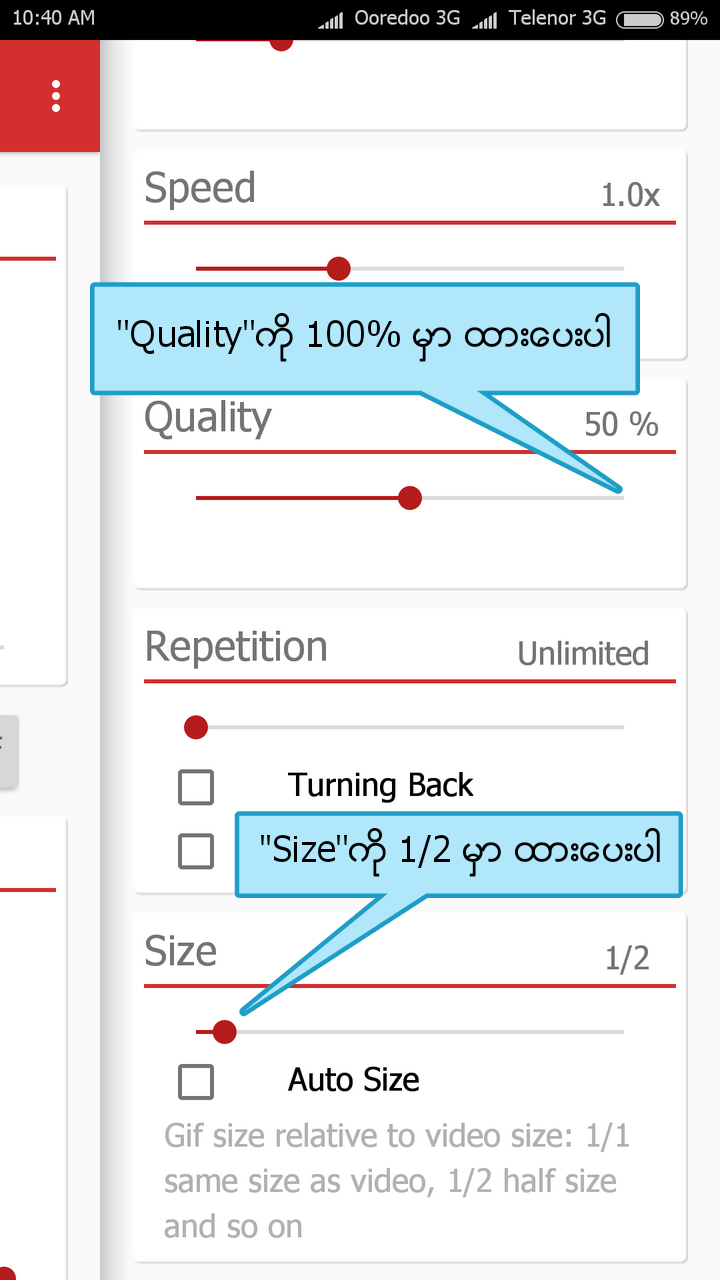Click the Repetition slider handle
This screenshot has height=1280, width=720.
196,727
